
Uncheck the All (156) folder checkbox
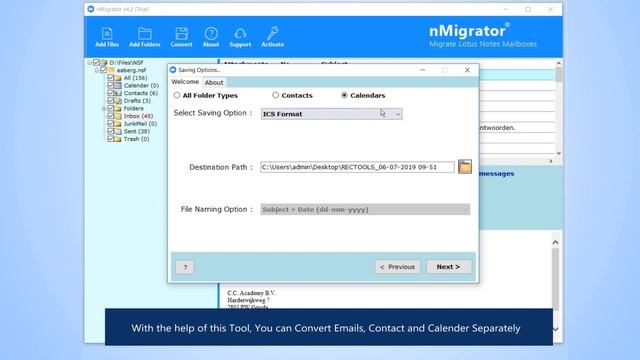[111, 78]
